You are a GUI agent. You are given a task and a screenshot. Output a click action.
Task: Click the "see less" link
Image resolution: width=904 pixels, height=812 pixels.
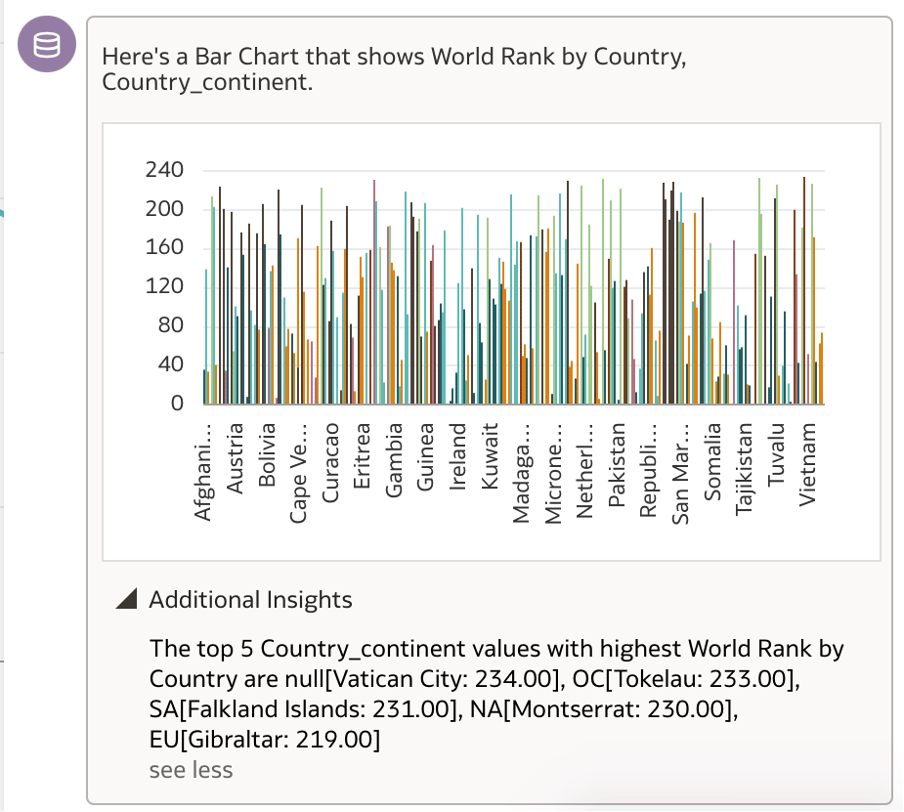190,769
